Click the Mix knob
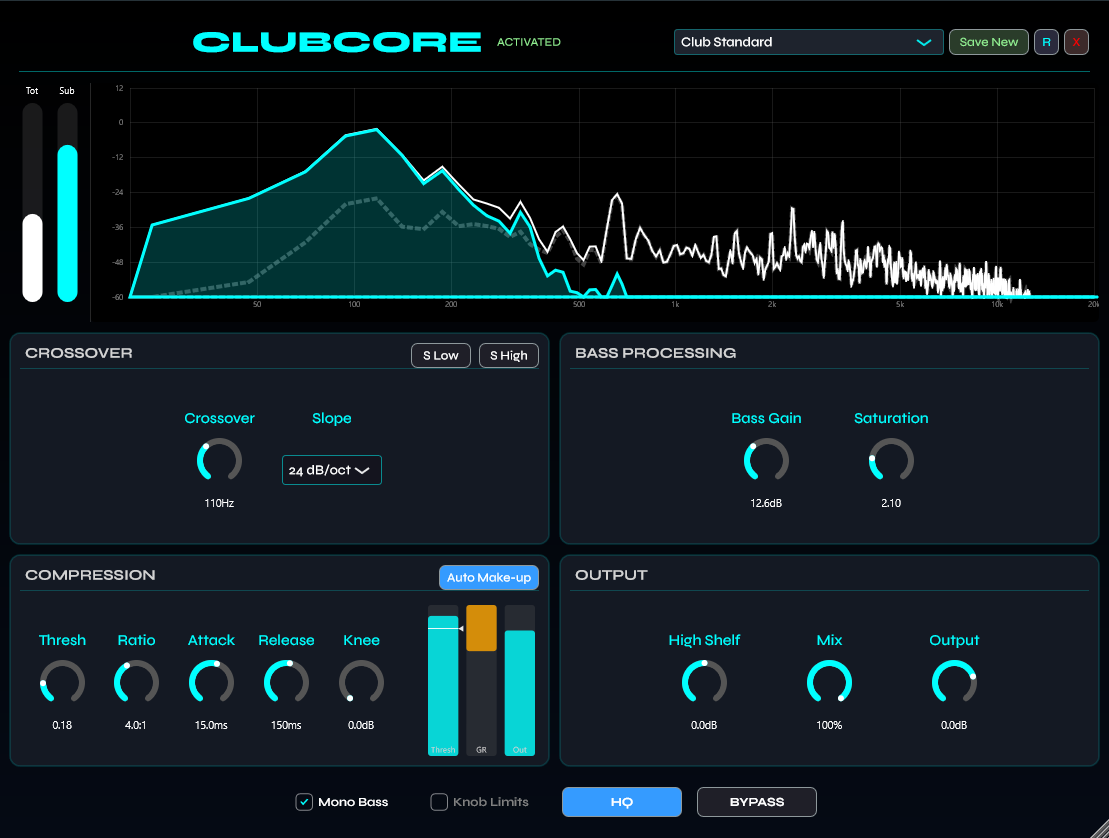1109x838 pixels. click(x=829, y=682)
